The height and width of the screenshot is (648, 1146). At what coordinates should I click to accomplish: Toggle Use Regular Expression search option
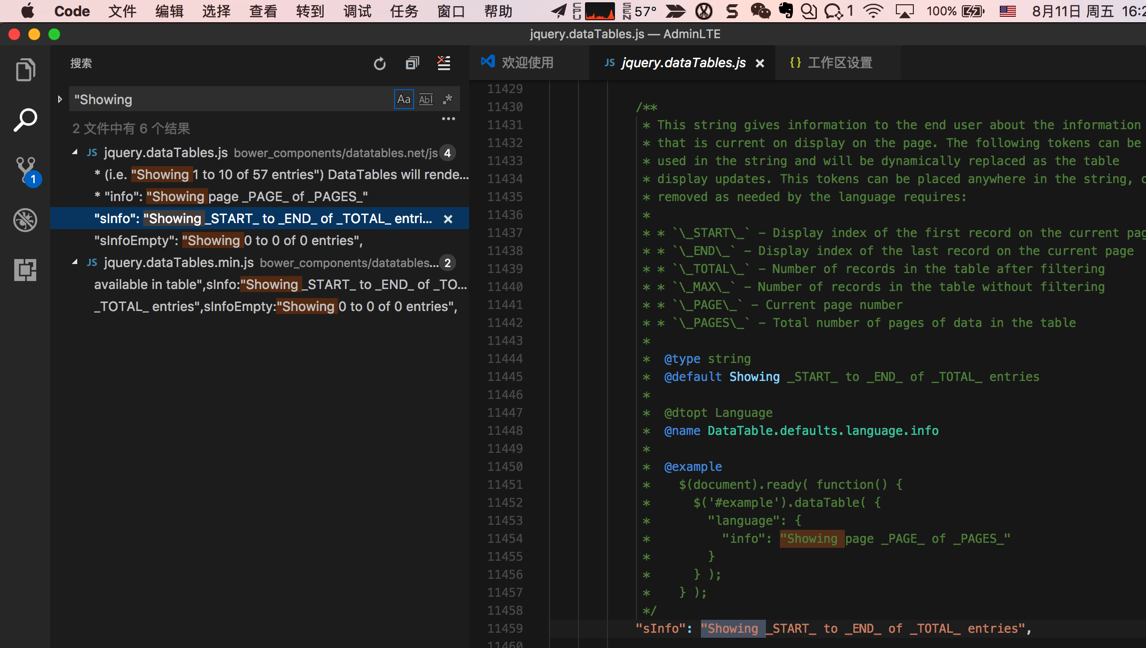(x=447, y=99)
